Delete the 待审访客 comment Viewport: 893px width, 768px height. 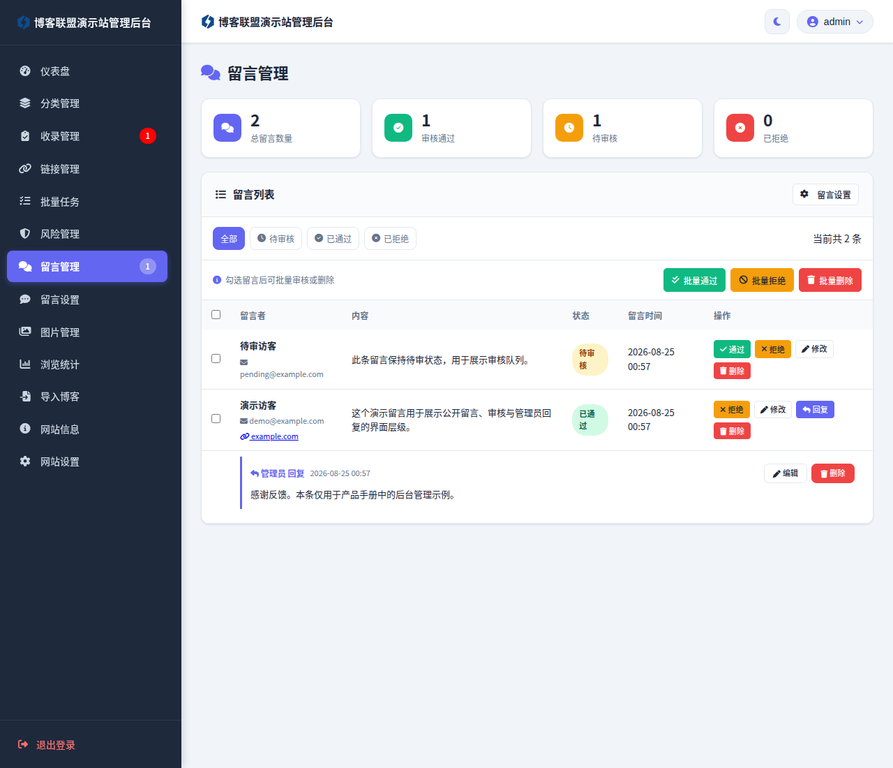pyautogui.click(x=732, y=371)
